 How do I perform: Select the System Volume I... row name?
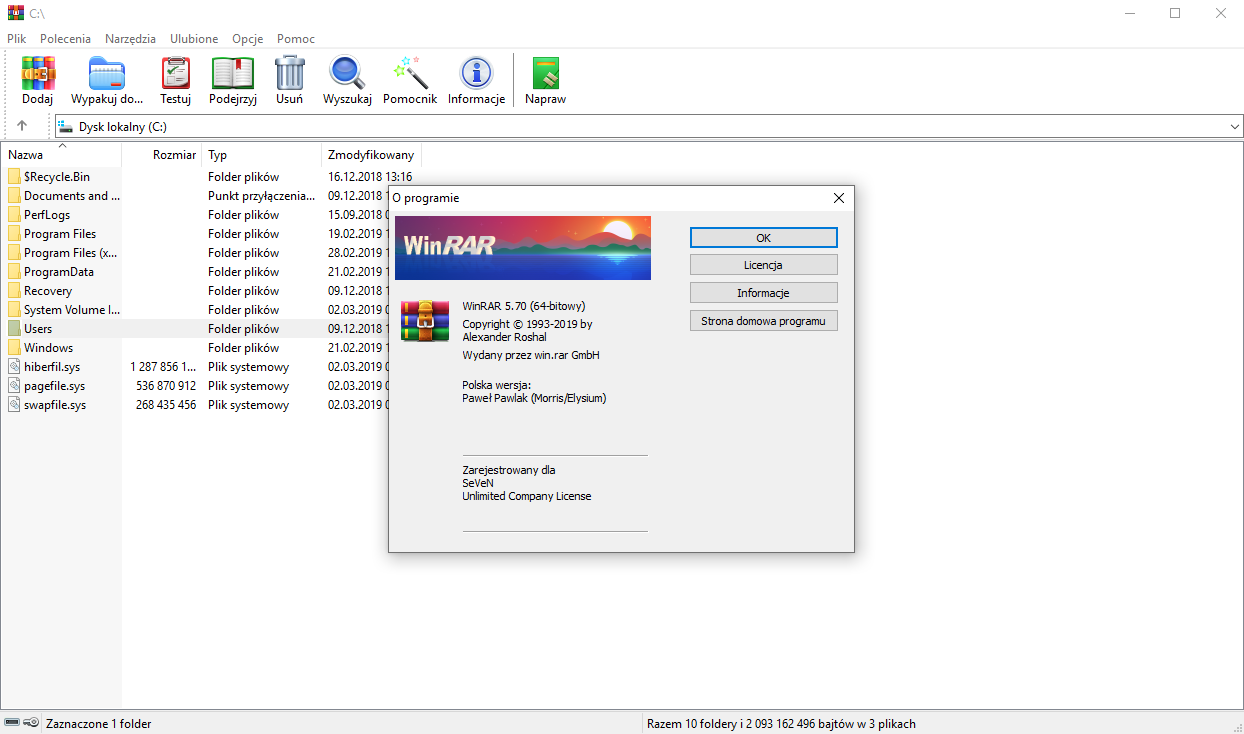72,310
